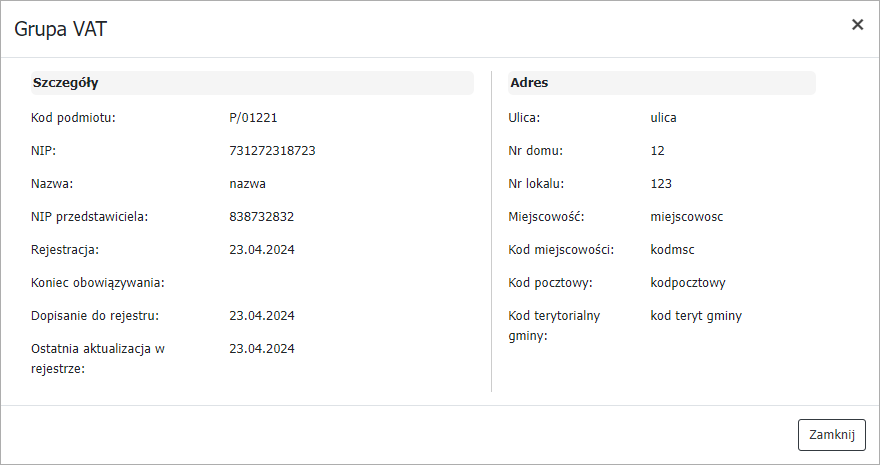The image size is (880, 465).
Task: Click the Kod podmiotu value P/01221
Action: [253, 118]
